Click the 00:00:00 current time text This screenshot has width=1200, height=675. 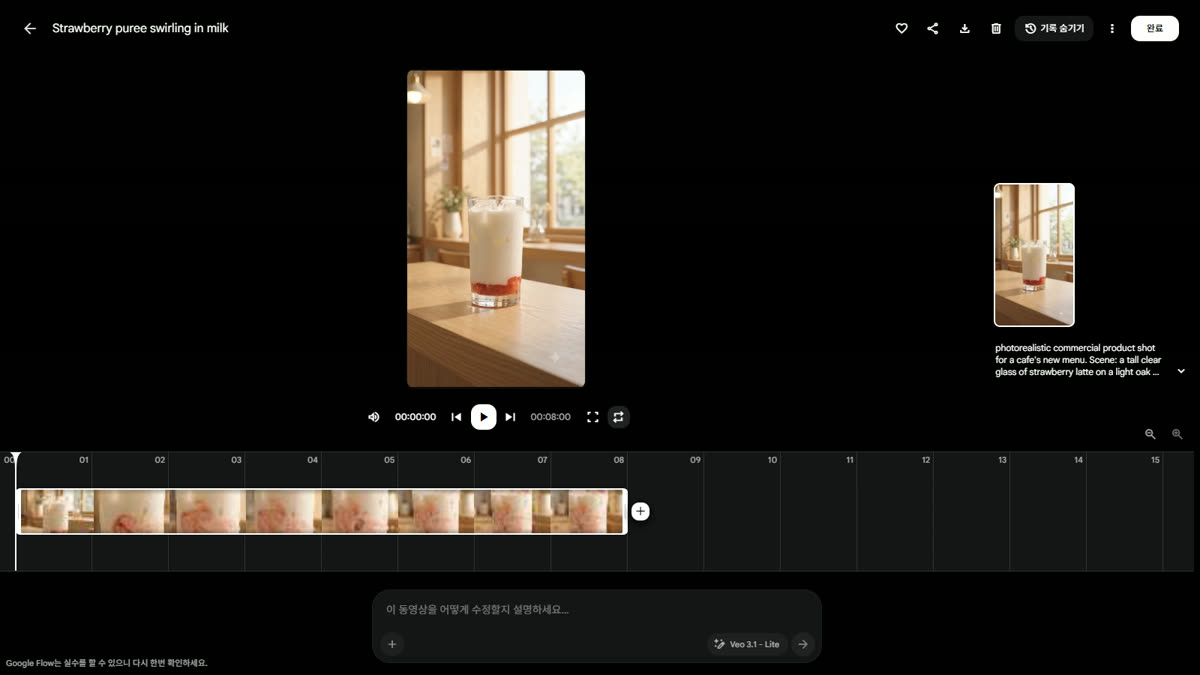(415, 417)
